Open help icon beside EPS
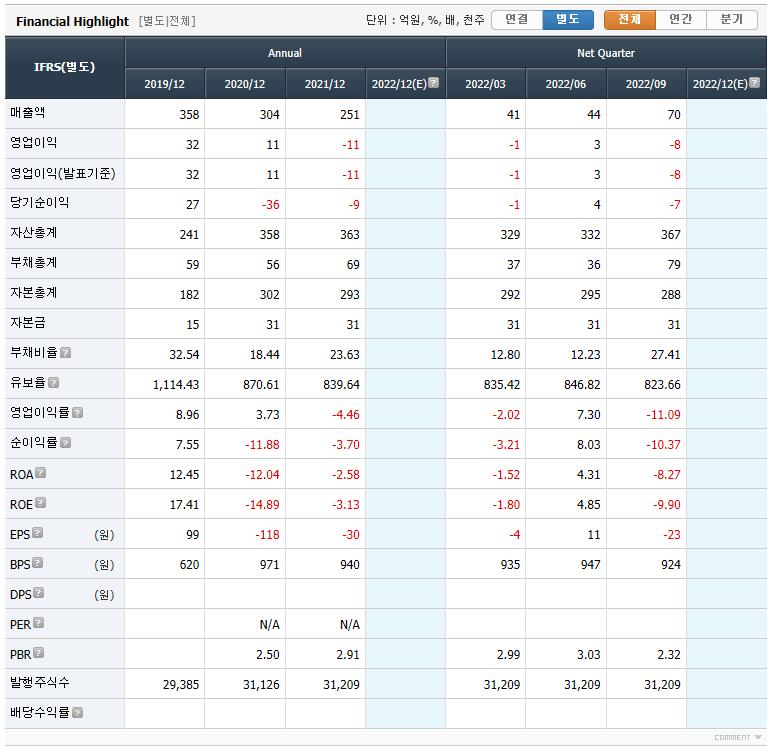Image resolution: width=774 pixels, height=752 pixels. click(x=38, y=533)
